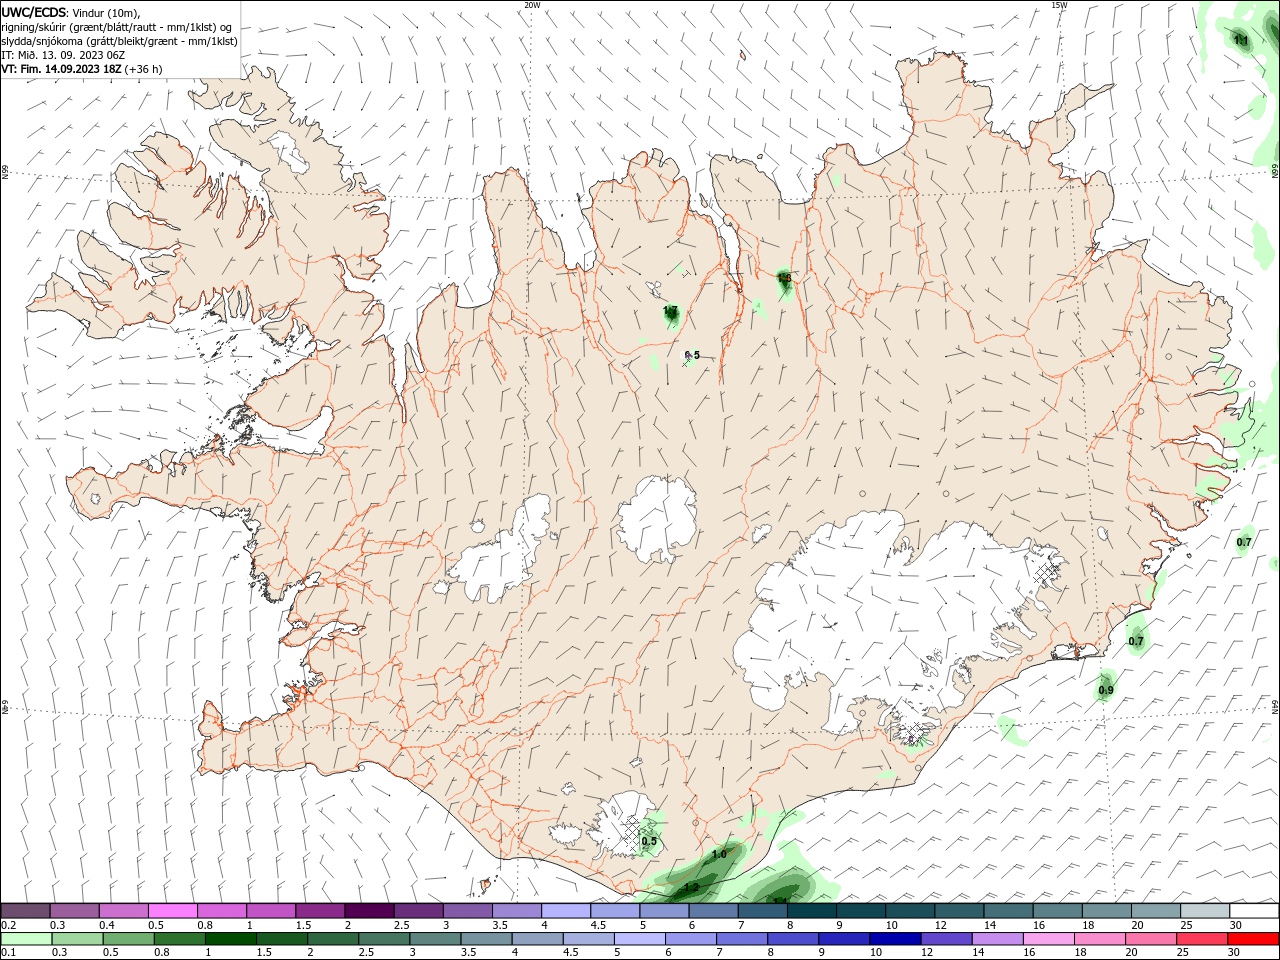Click the 3.5 label under the snow legend
1280x960 pixels.
tap(500, 925)
